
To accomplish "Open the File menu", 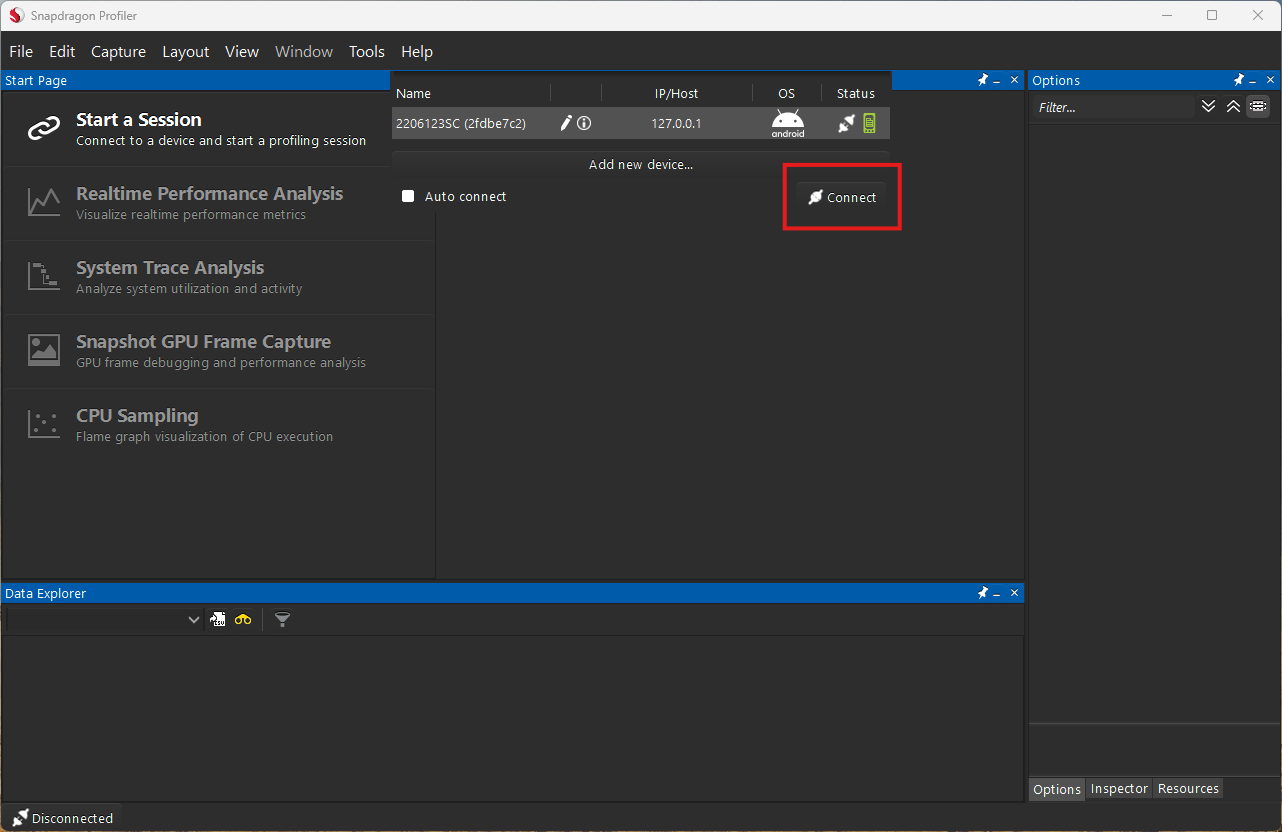I will click(21, 52).
